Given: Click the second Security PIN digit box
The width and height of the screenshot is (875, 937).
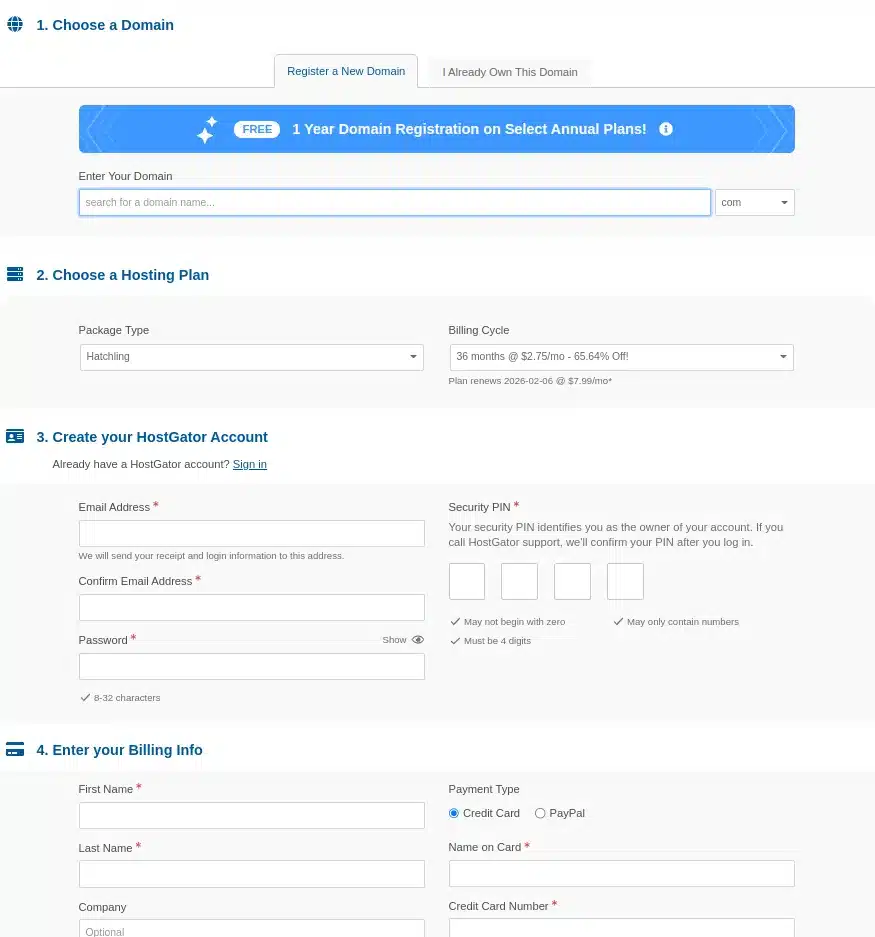Looking at the screenshot, I should 519,581.
